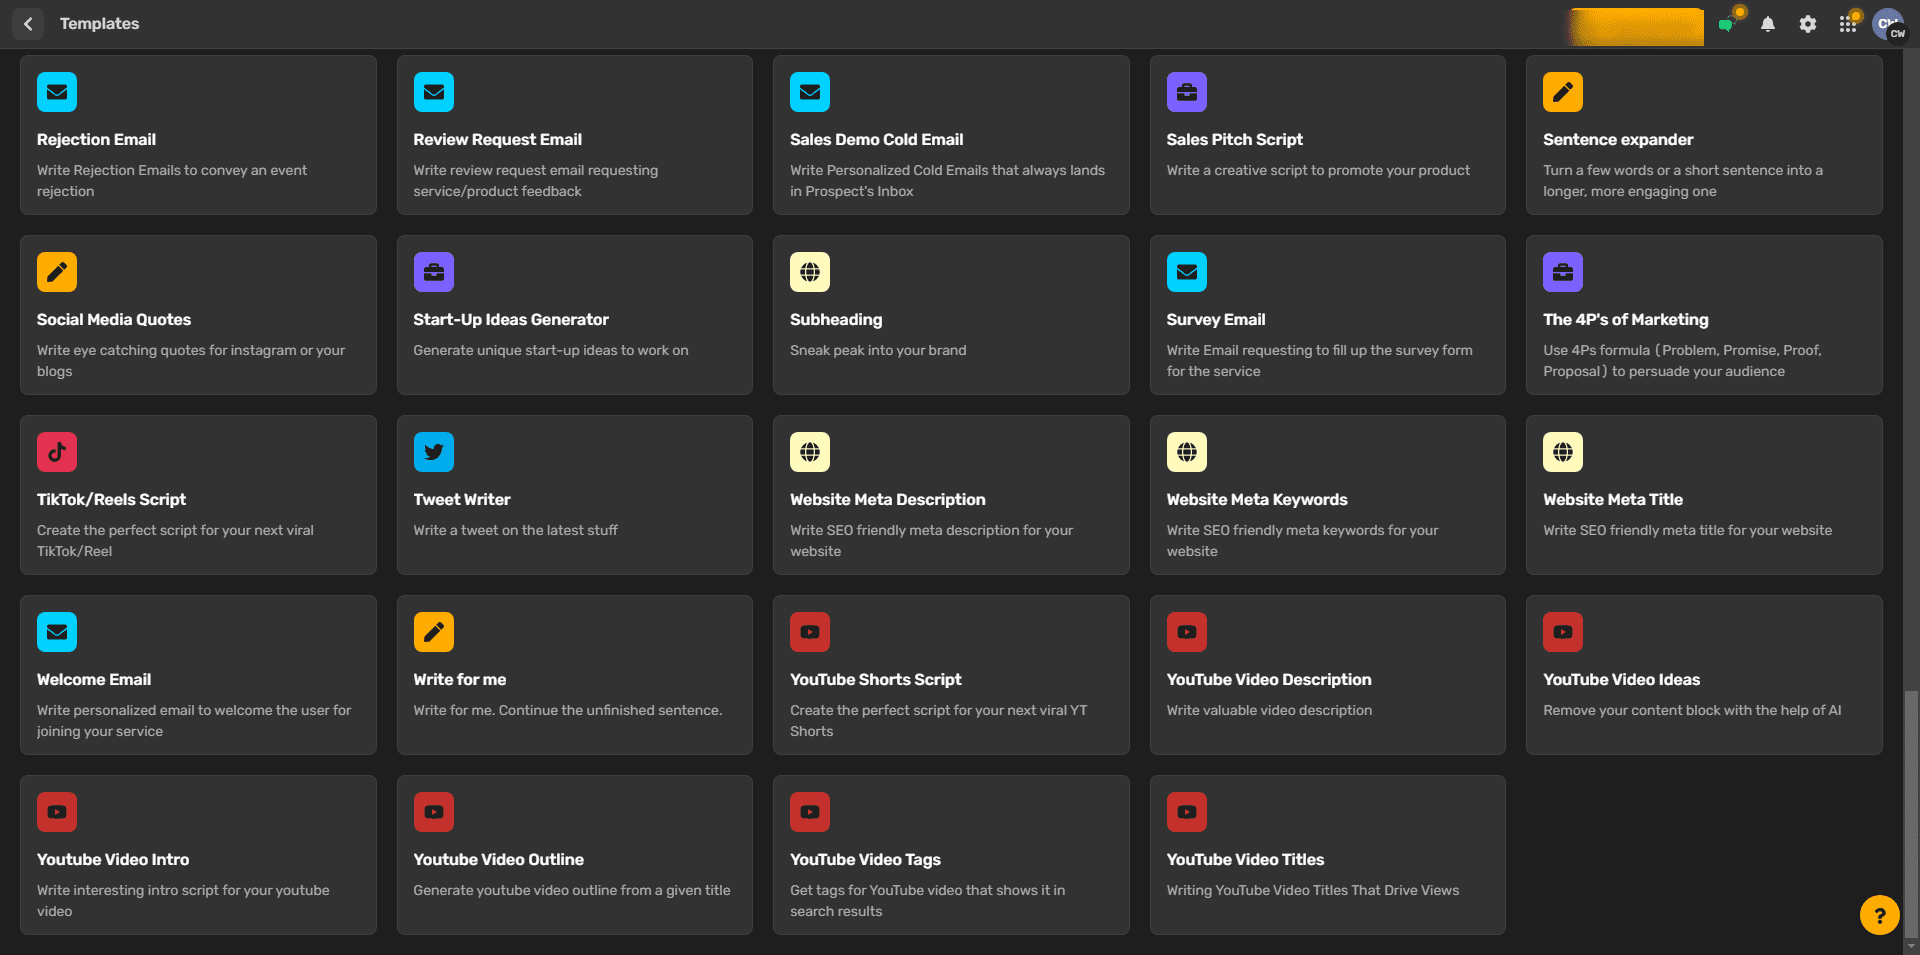The width and height of the screenshot is (1920, 955).
Task: Open the settings gear icon
Action: (x=1808, y=23)
